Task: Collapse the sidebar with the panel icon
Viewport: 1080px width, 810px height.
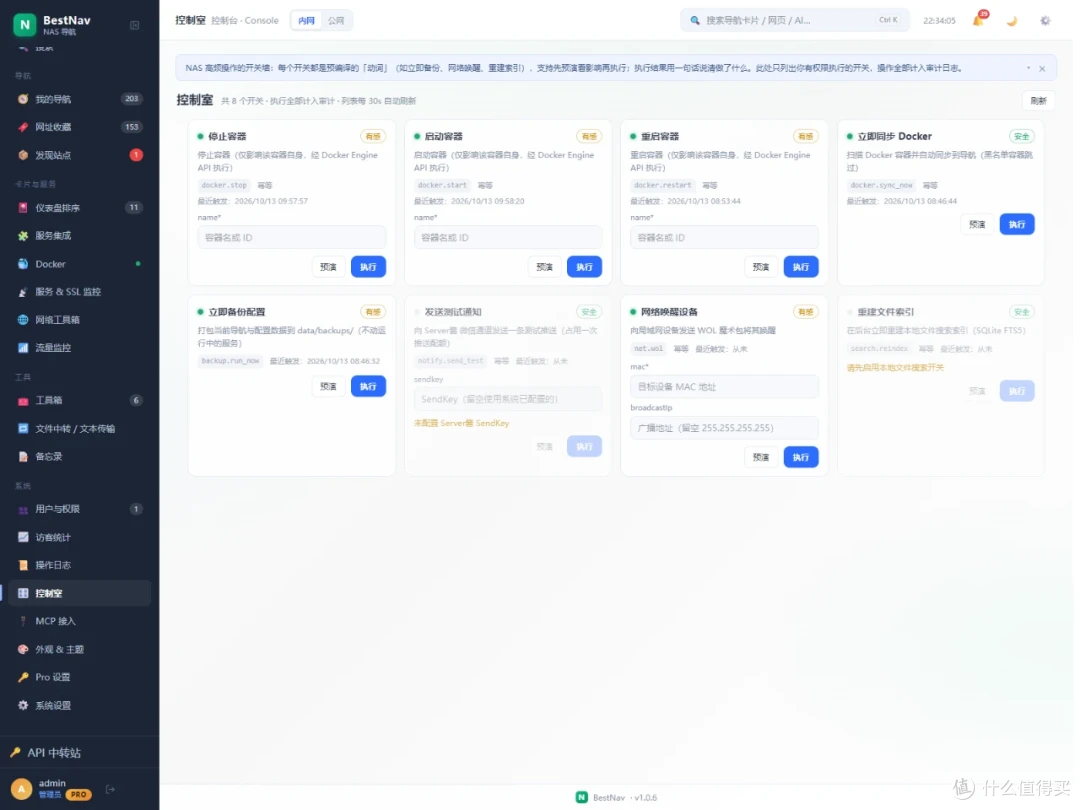Action: tap(135, 25)
